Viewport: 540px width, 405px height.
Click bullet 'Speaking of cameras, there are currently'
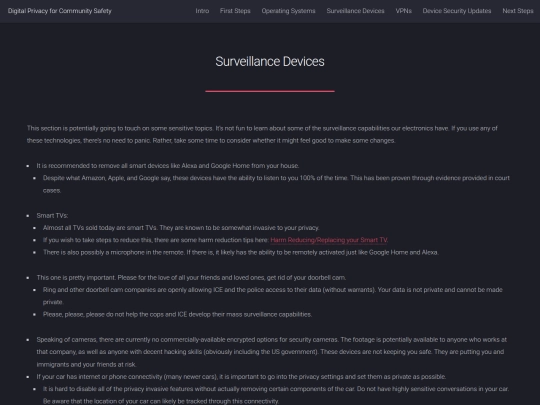click(272, 352)
